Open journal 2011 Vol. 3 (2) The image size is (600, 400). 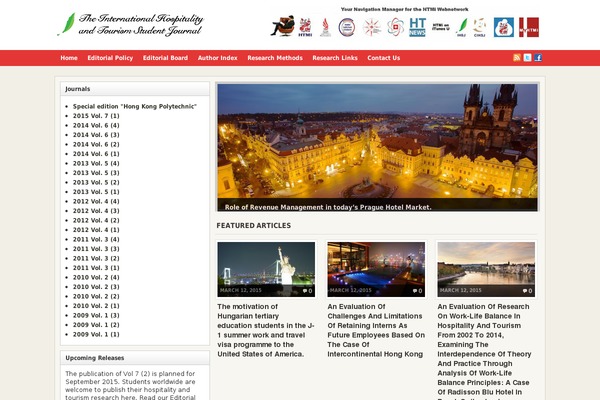[96, 258]
